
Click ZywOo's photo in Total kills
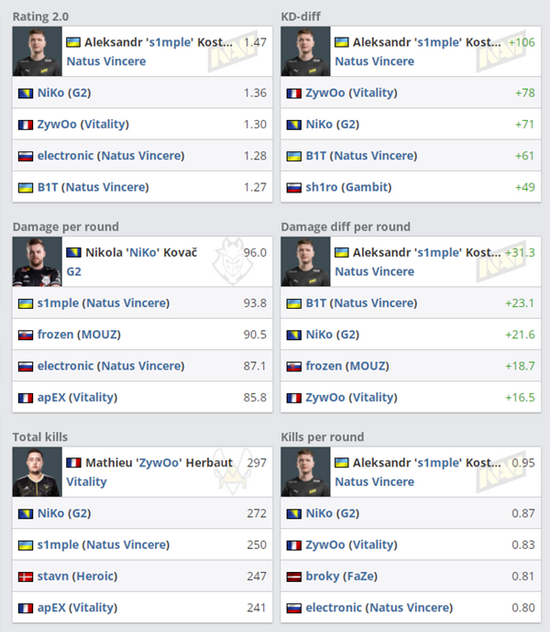coord(37,472)
